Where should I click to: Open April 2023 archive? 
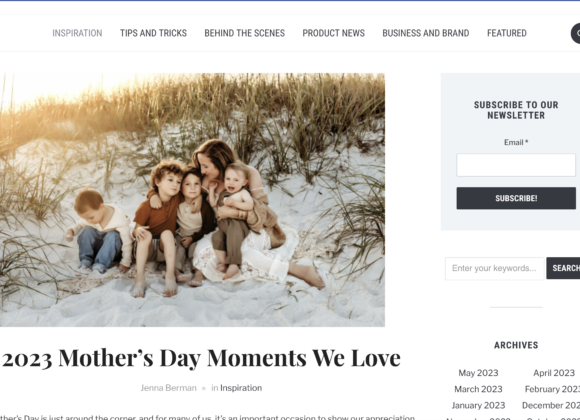pyautogui.click(x=554, y=373)
